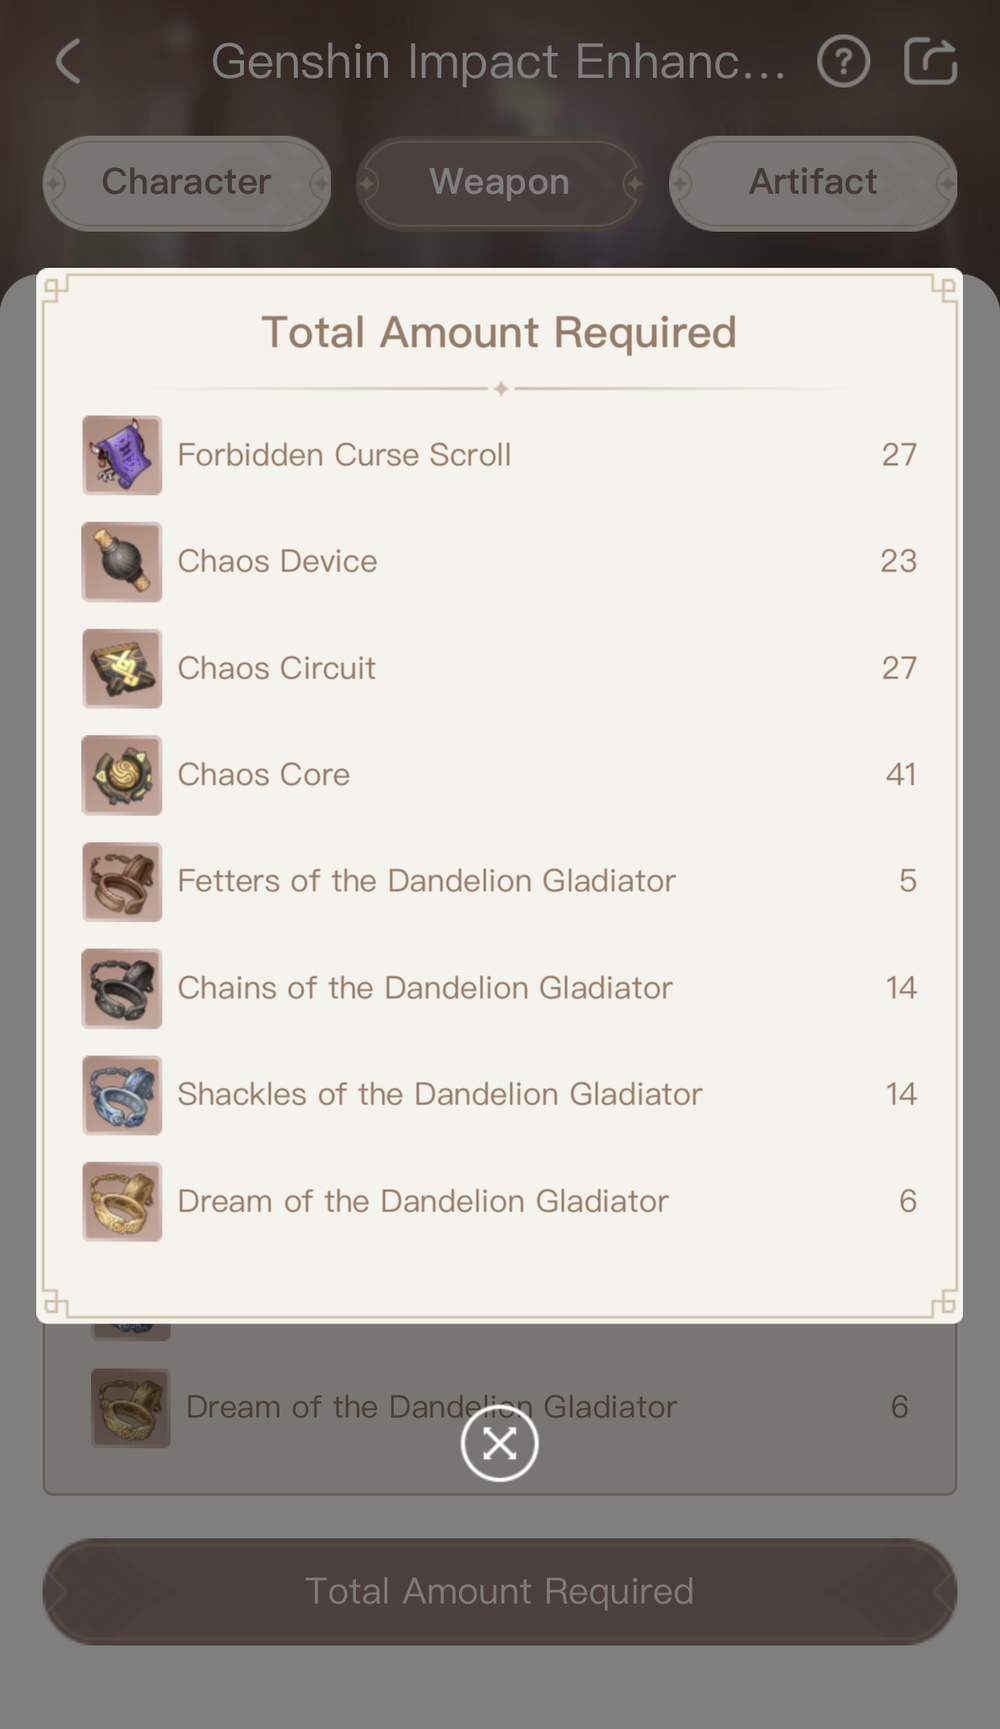This screenshot has height=1729, width=1000.
Task: Close the Total Amount Required popup
Action: point(499,1443)
